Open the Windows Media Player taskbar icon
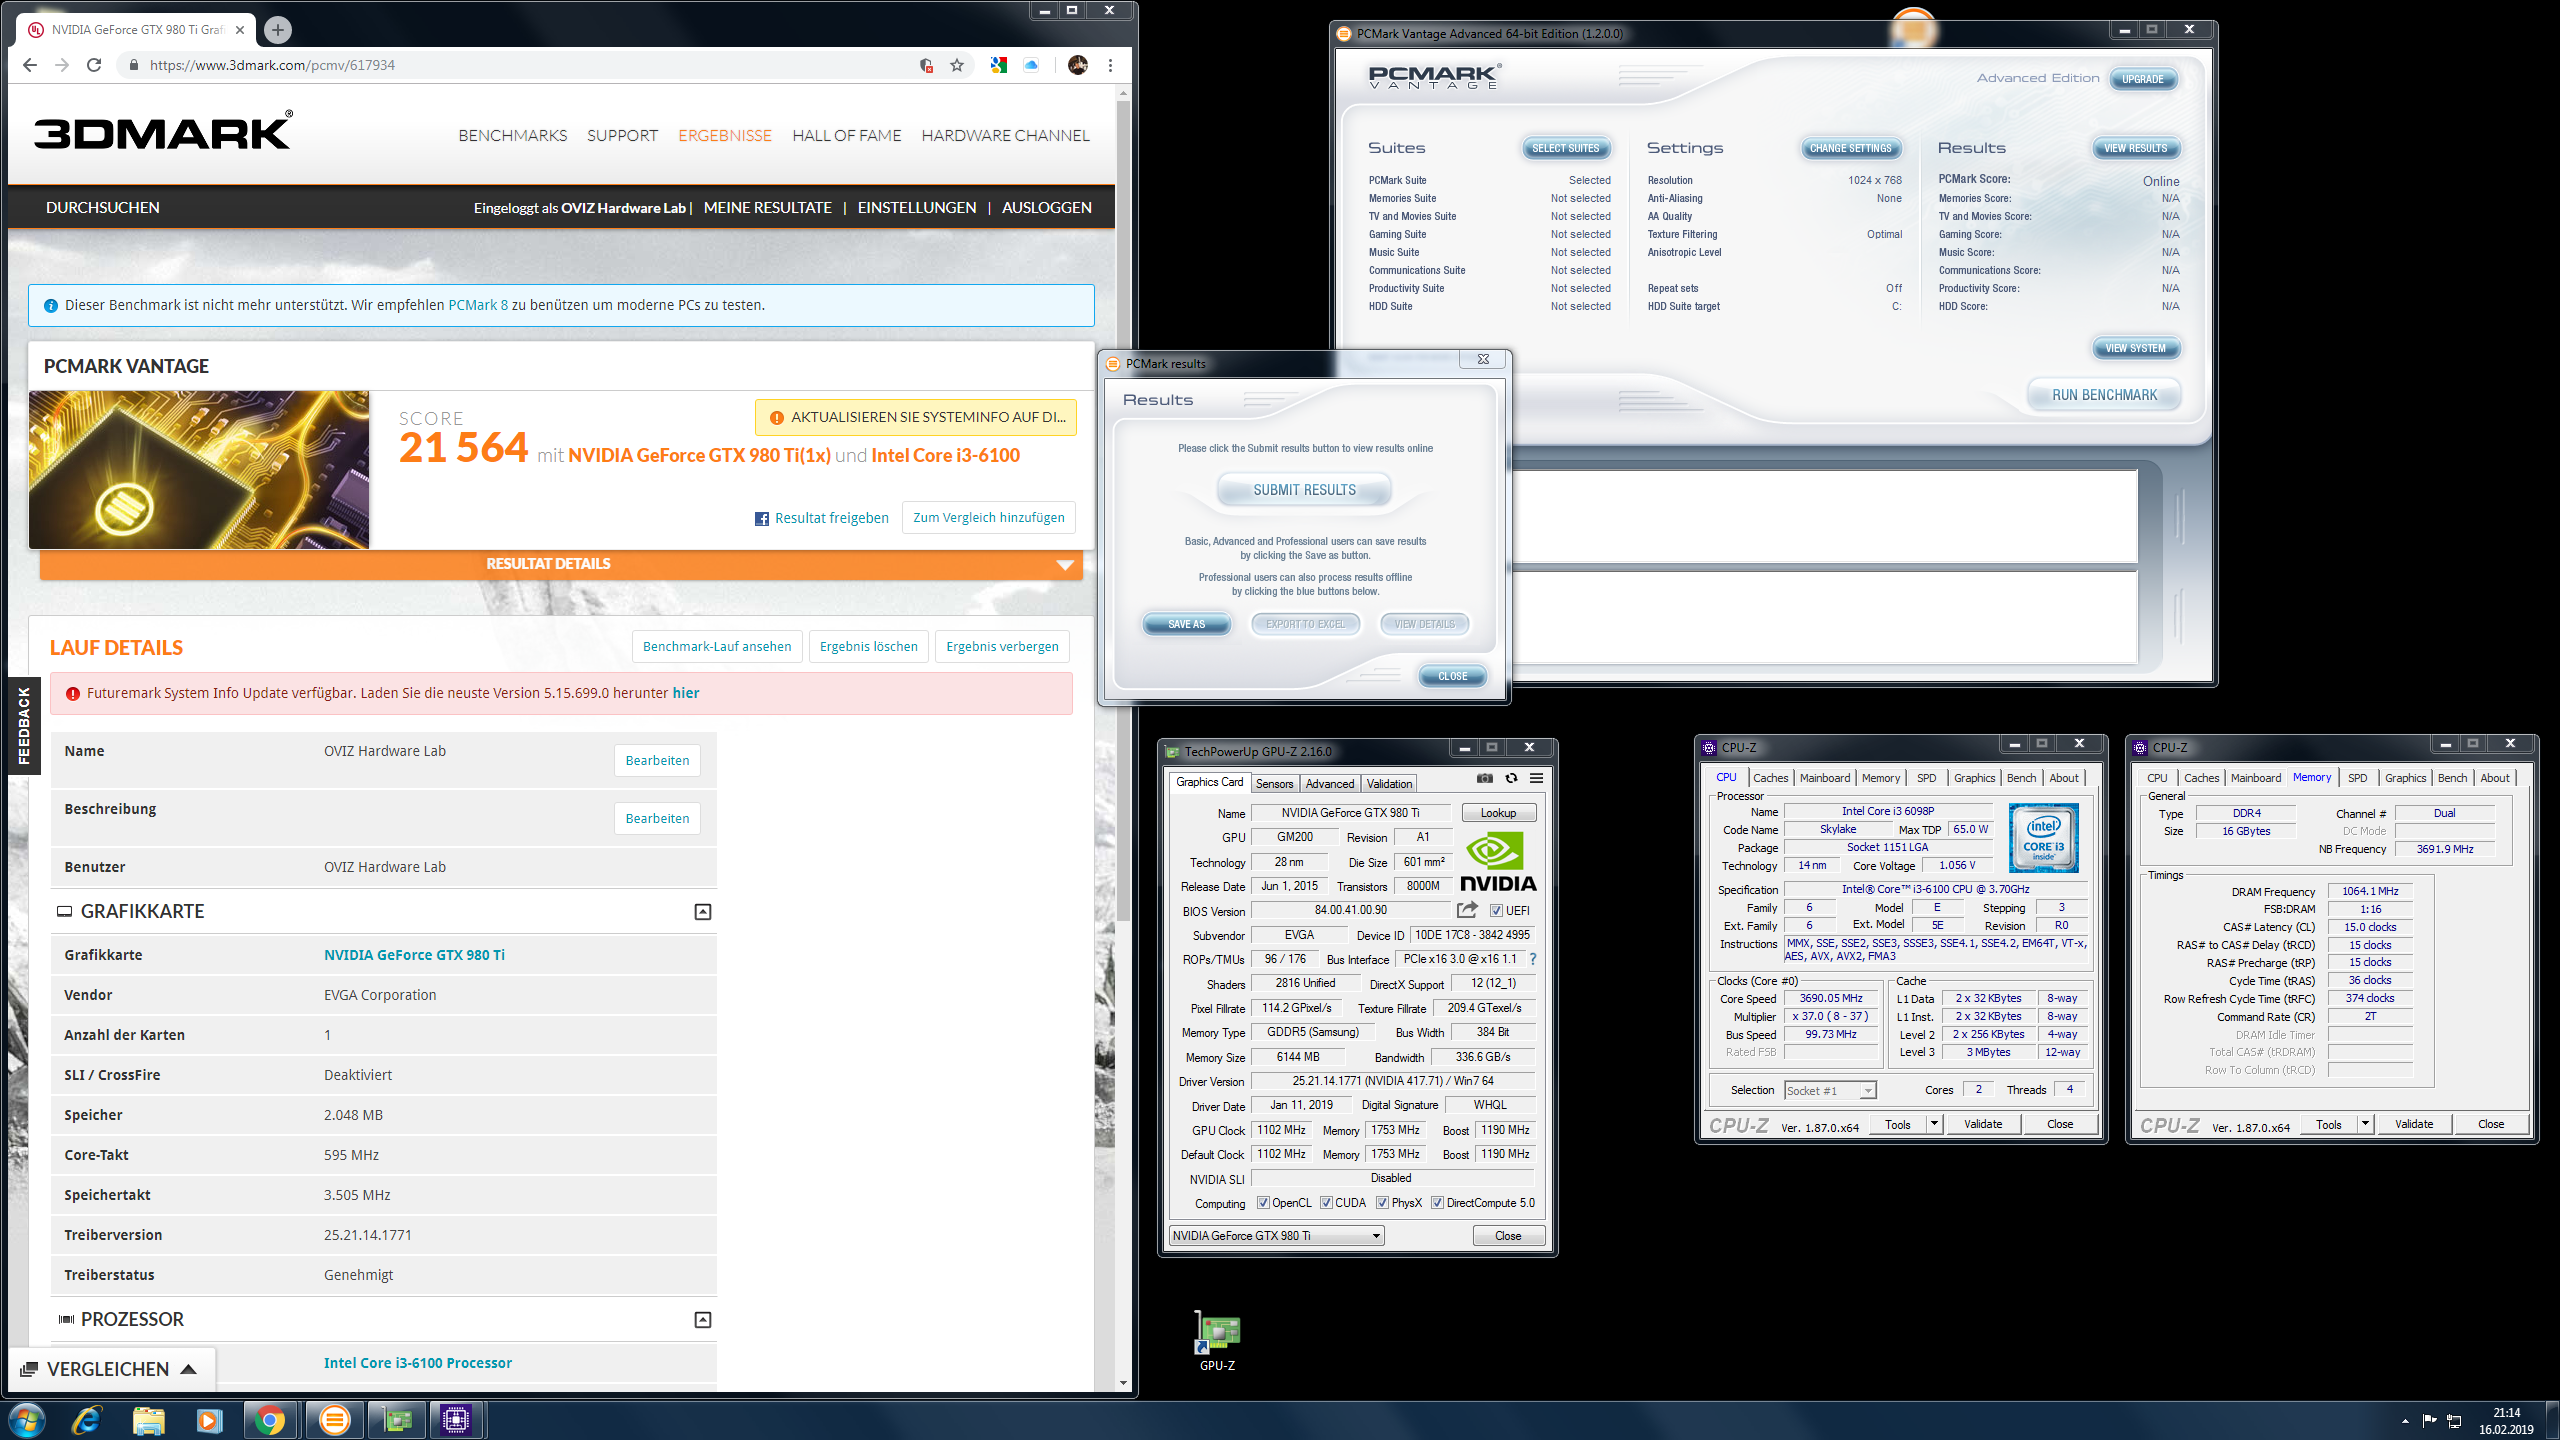The width and height of the screenshot is (2560, 1440). [209, 1420]
